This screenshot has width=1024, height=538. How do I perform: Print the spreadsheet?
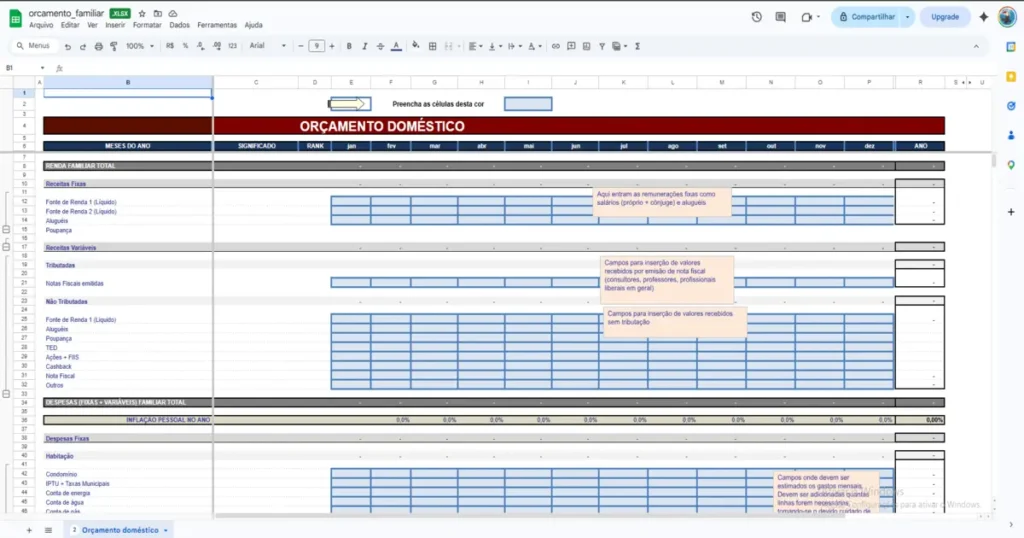pyautogui.click(x=99, y=46)
